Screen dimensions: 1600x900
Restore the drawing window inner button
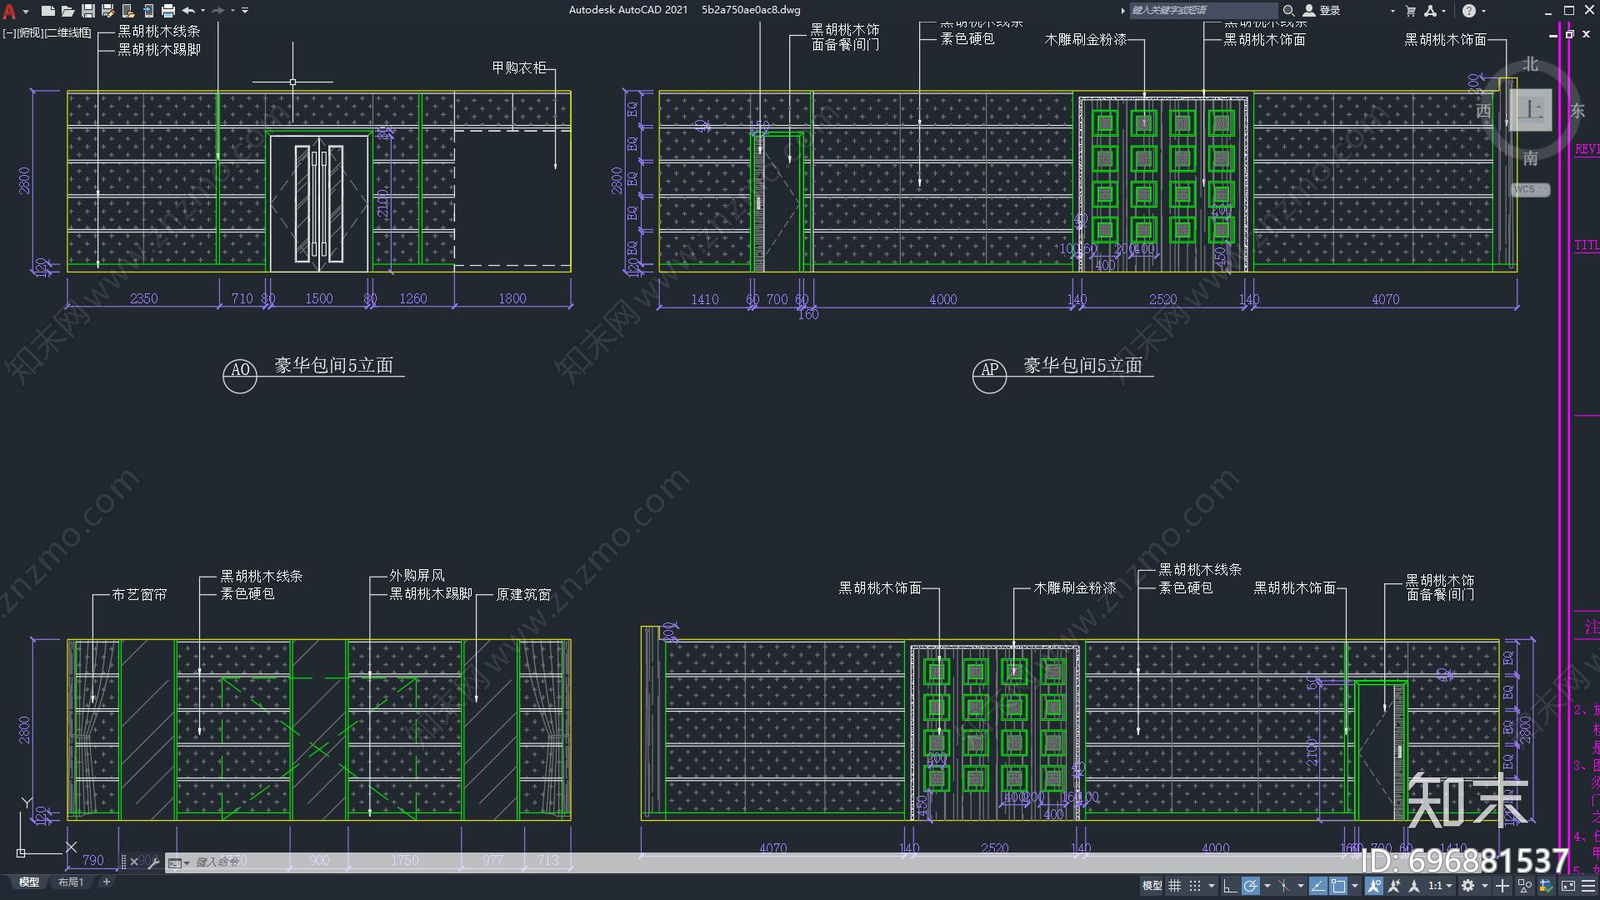click(x=1570, y=34)
